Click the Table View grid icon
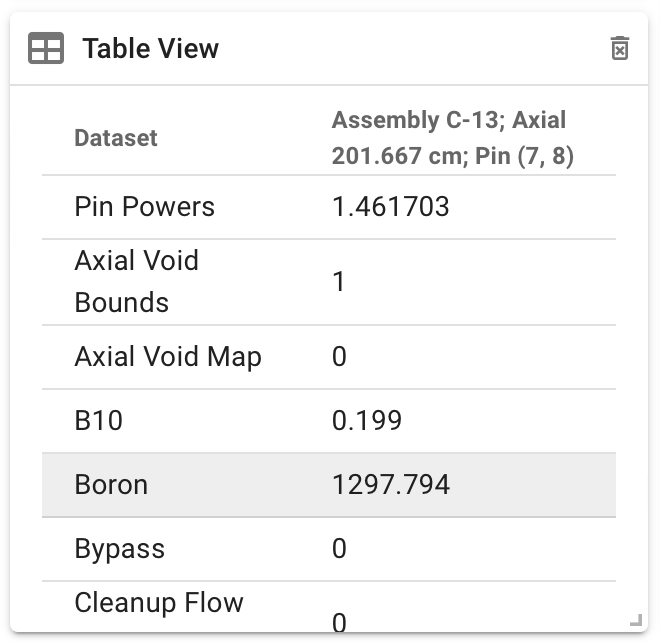The width and height of the screenshot is (660, 643). click(x=46, y=48)
